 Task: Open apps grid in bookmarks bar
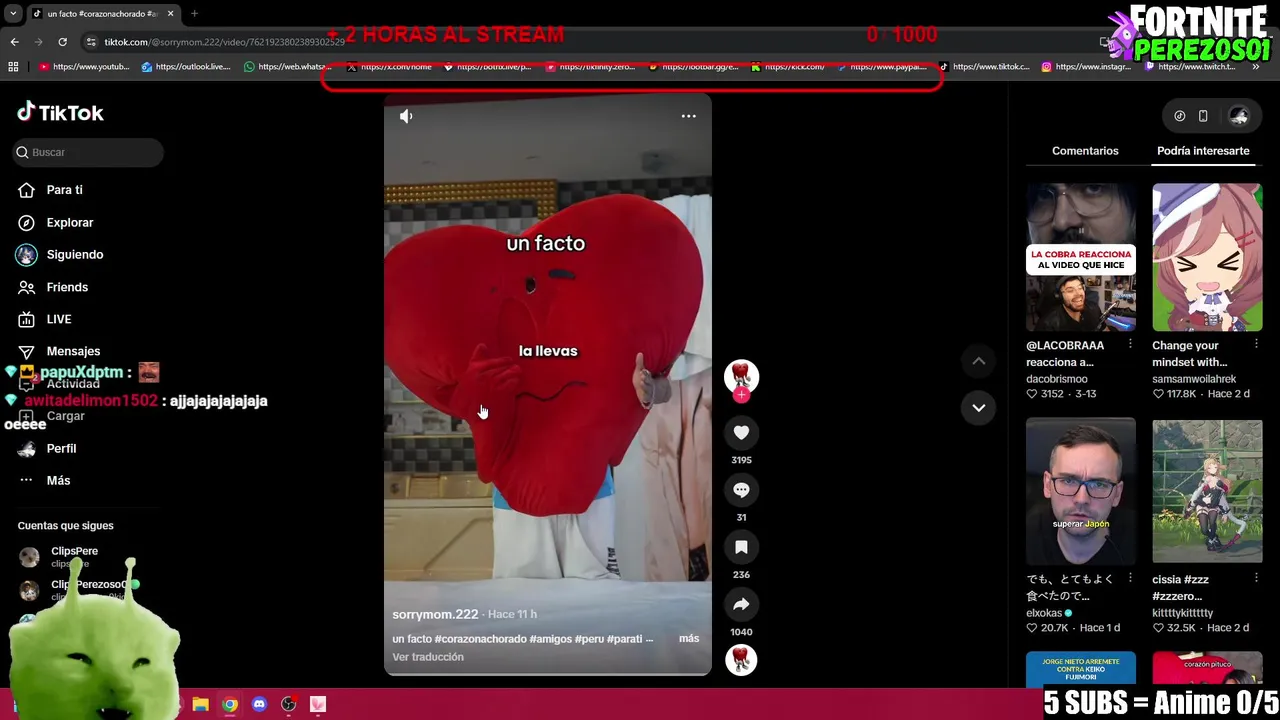13,67
